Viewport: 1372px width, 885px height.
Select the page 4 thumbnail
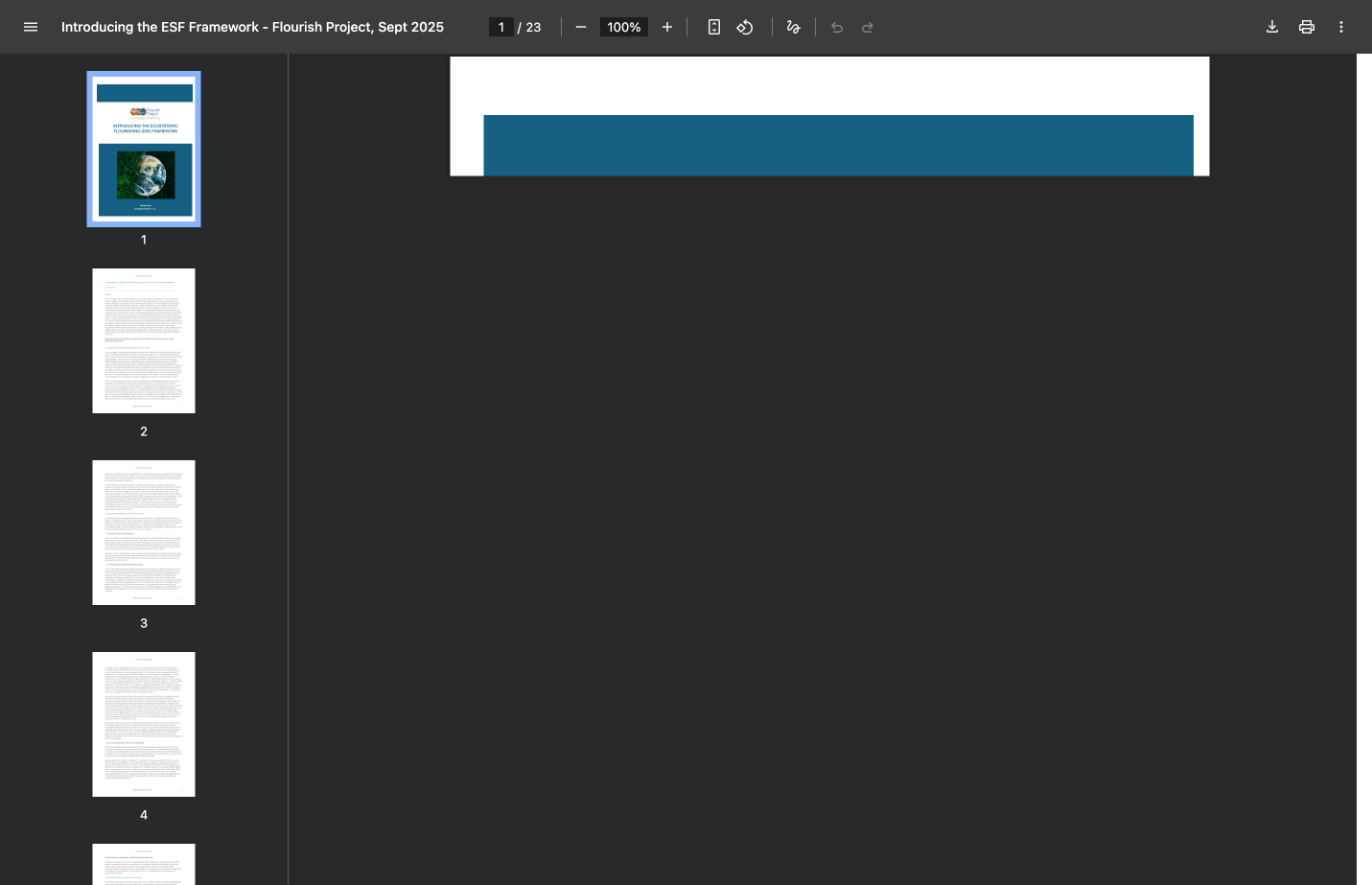click(144, 725)
